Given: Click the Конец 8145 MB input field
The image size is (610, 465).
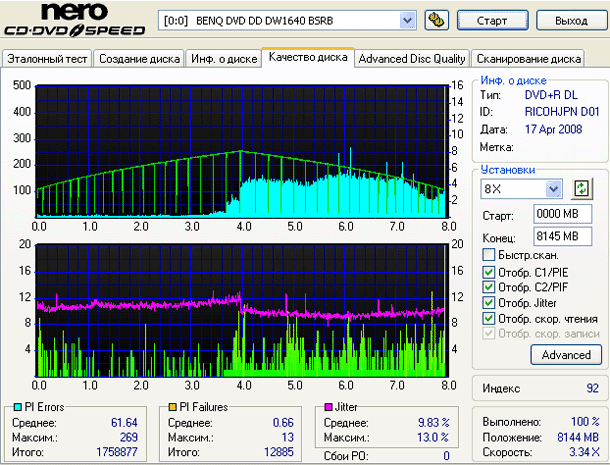Looking at the screenshot, I should (x=563, y=236).
